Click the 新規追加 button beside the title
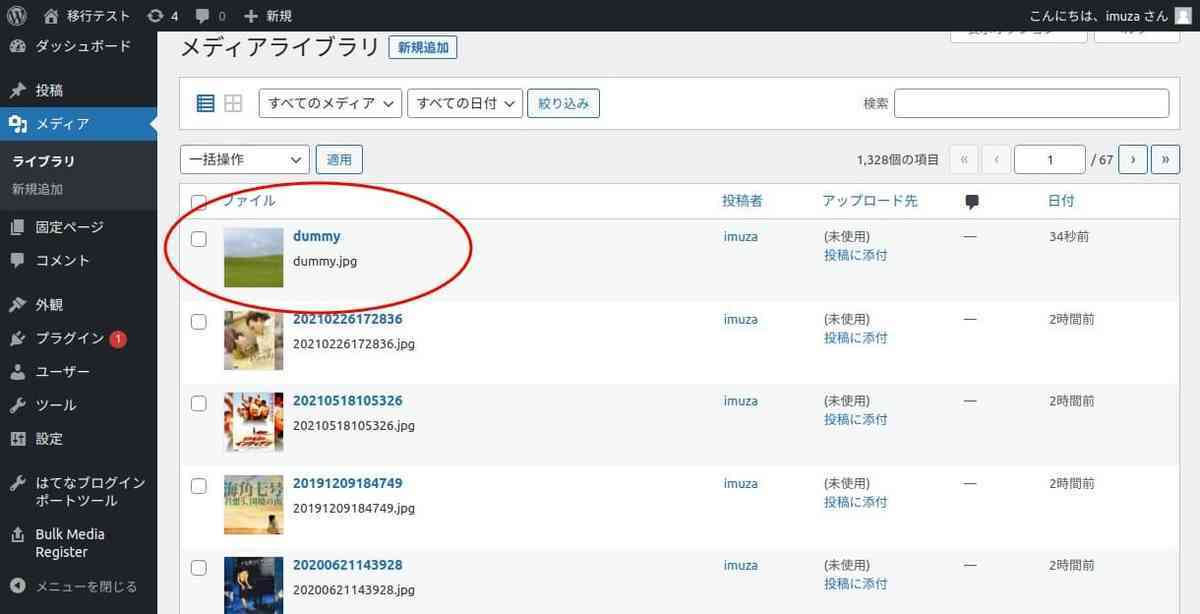Screen dimensions: 1200x614 (423, 47)
